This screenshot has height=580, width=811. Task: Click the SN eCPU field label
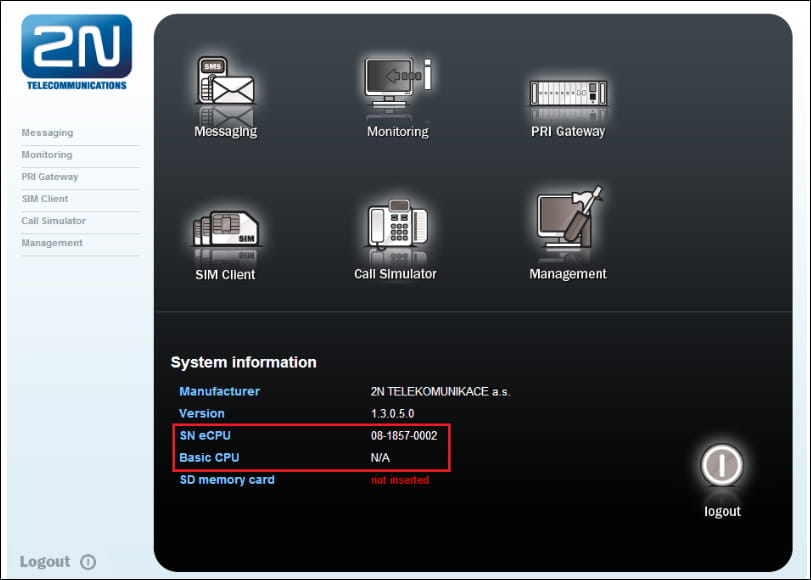tap(205, 436)
